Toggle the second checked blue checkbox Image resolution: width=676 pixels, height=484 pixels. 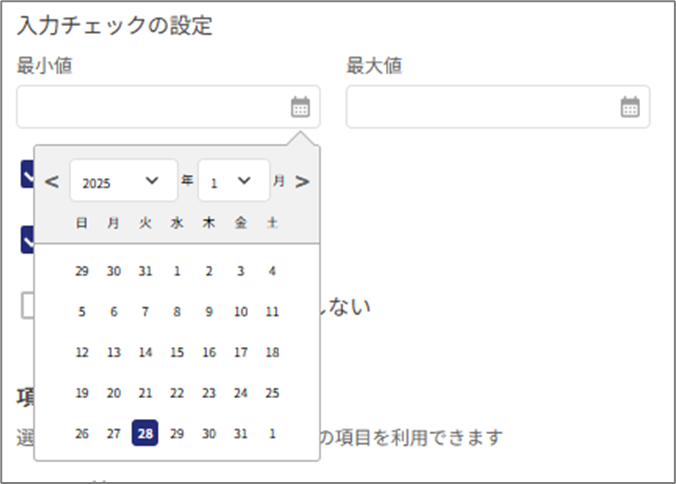point(27,240)
